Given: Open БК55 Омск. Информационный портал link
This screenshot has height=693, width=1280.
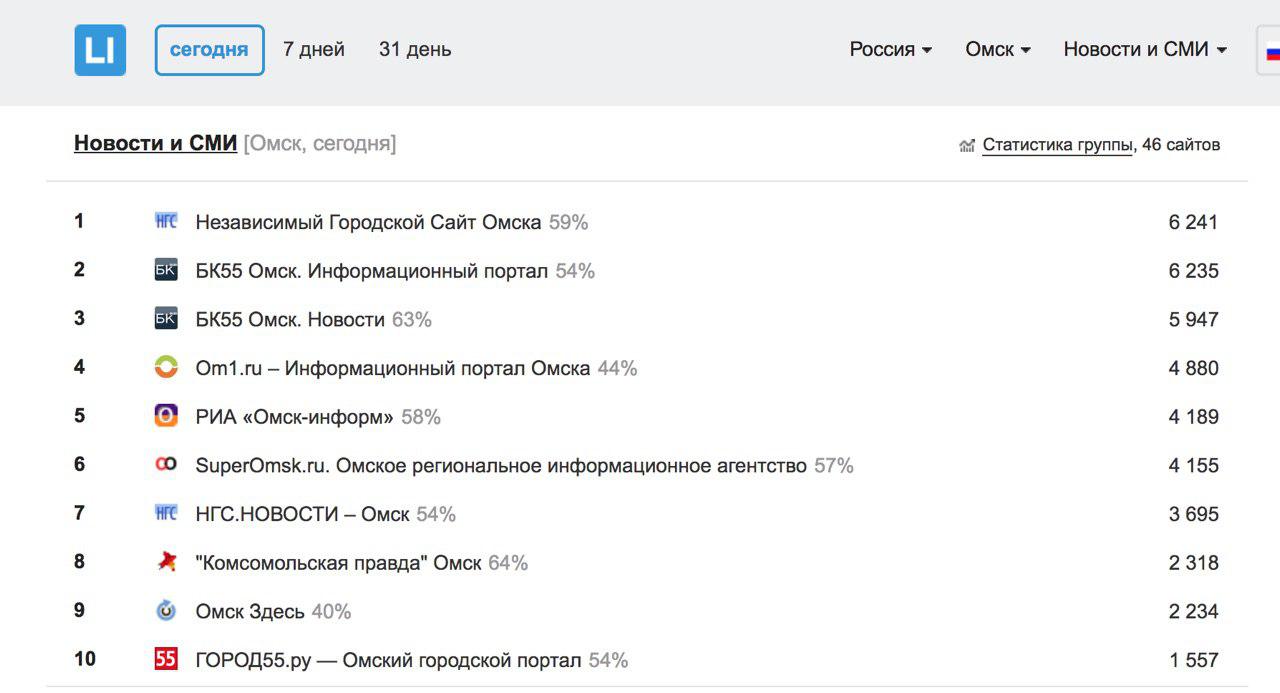Looking at the screenshot, I should coord(372,270).
